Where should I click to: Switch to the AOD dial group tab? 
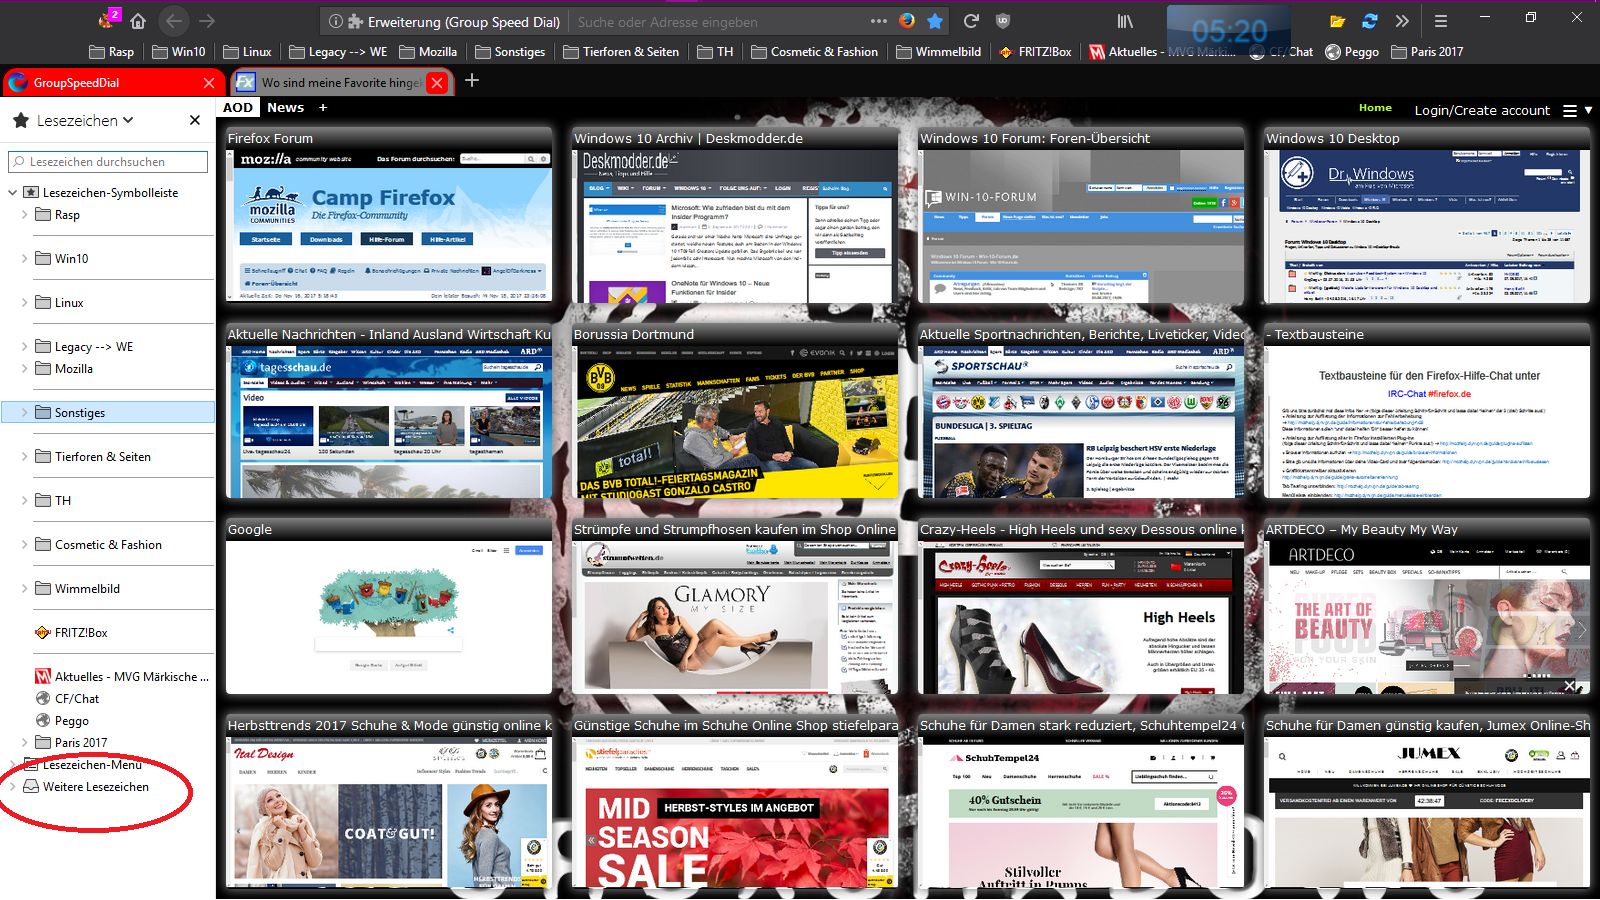tap(238, 107)
